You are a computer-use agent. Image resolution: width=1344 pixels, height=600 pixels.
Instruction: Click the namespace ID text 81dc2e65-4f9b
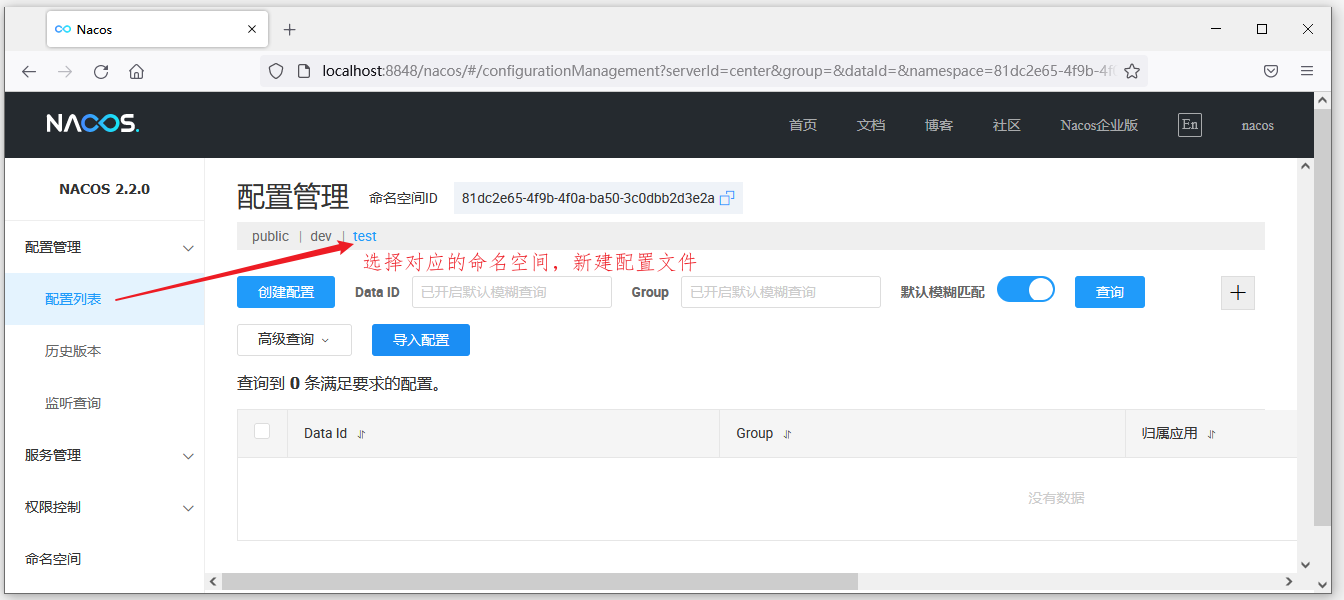click(588, 198)
